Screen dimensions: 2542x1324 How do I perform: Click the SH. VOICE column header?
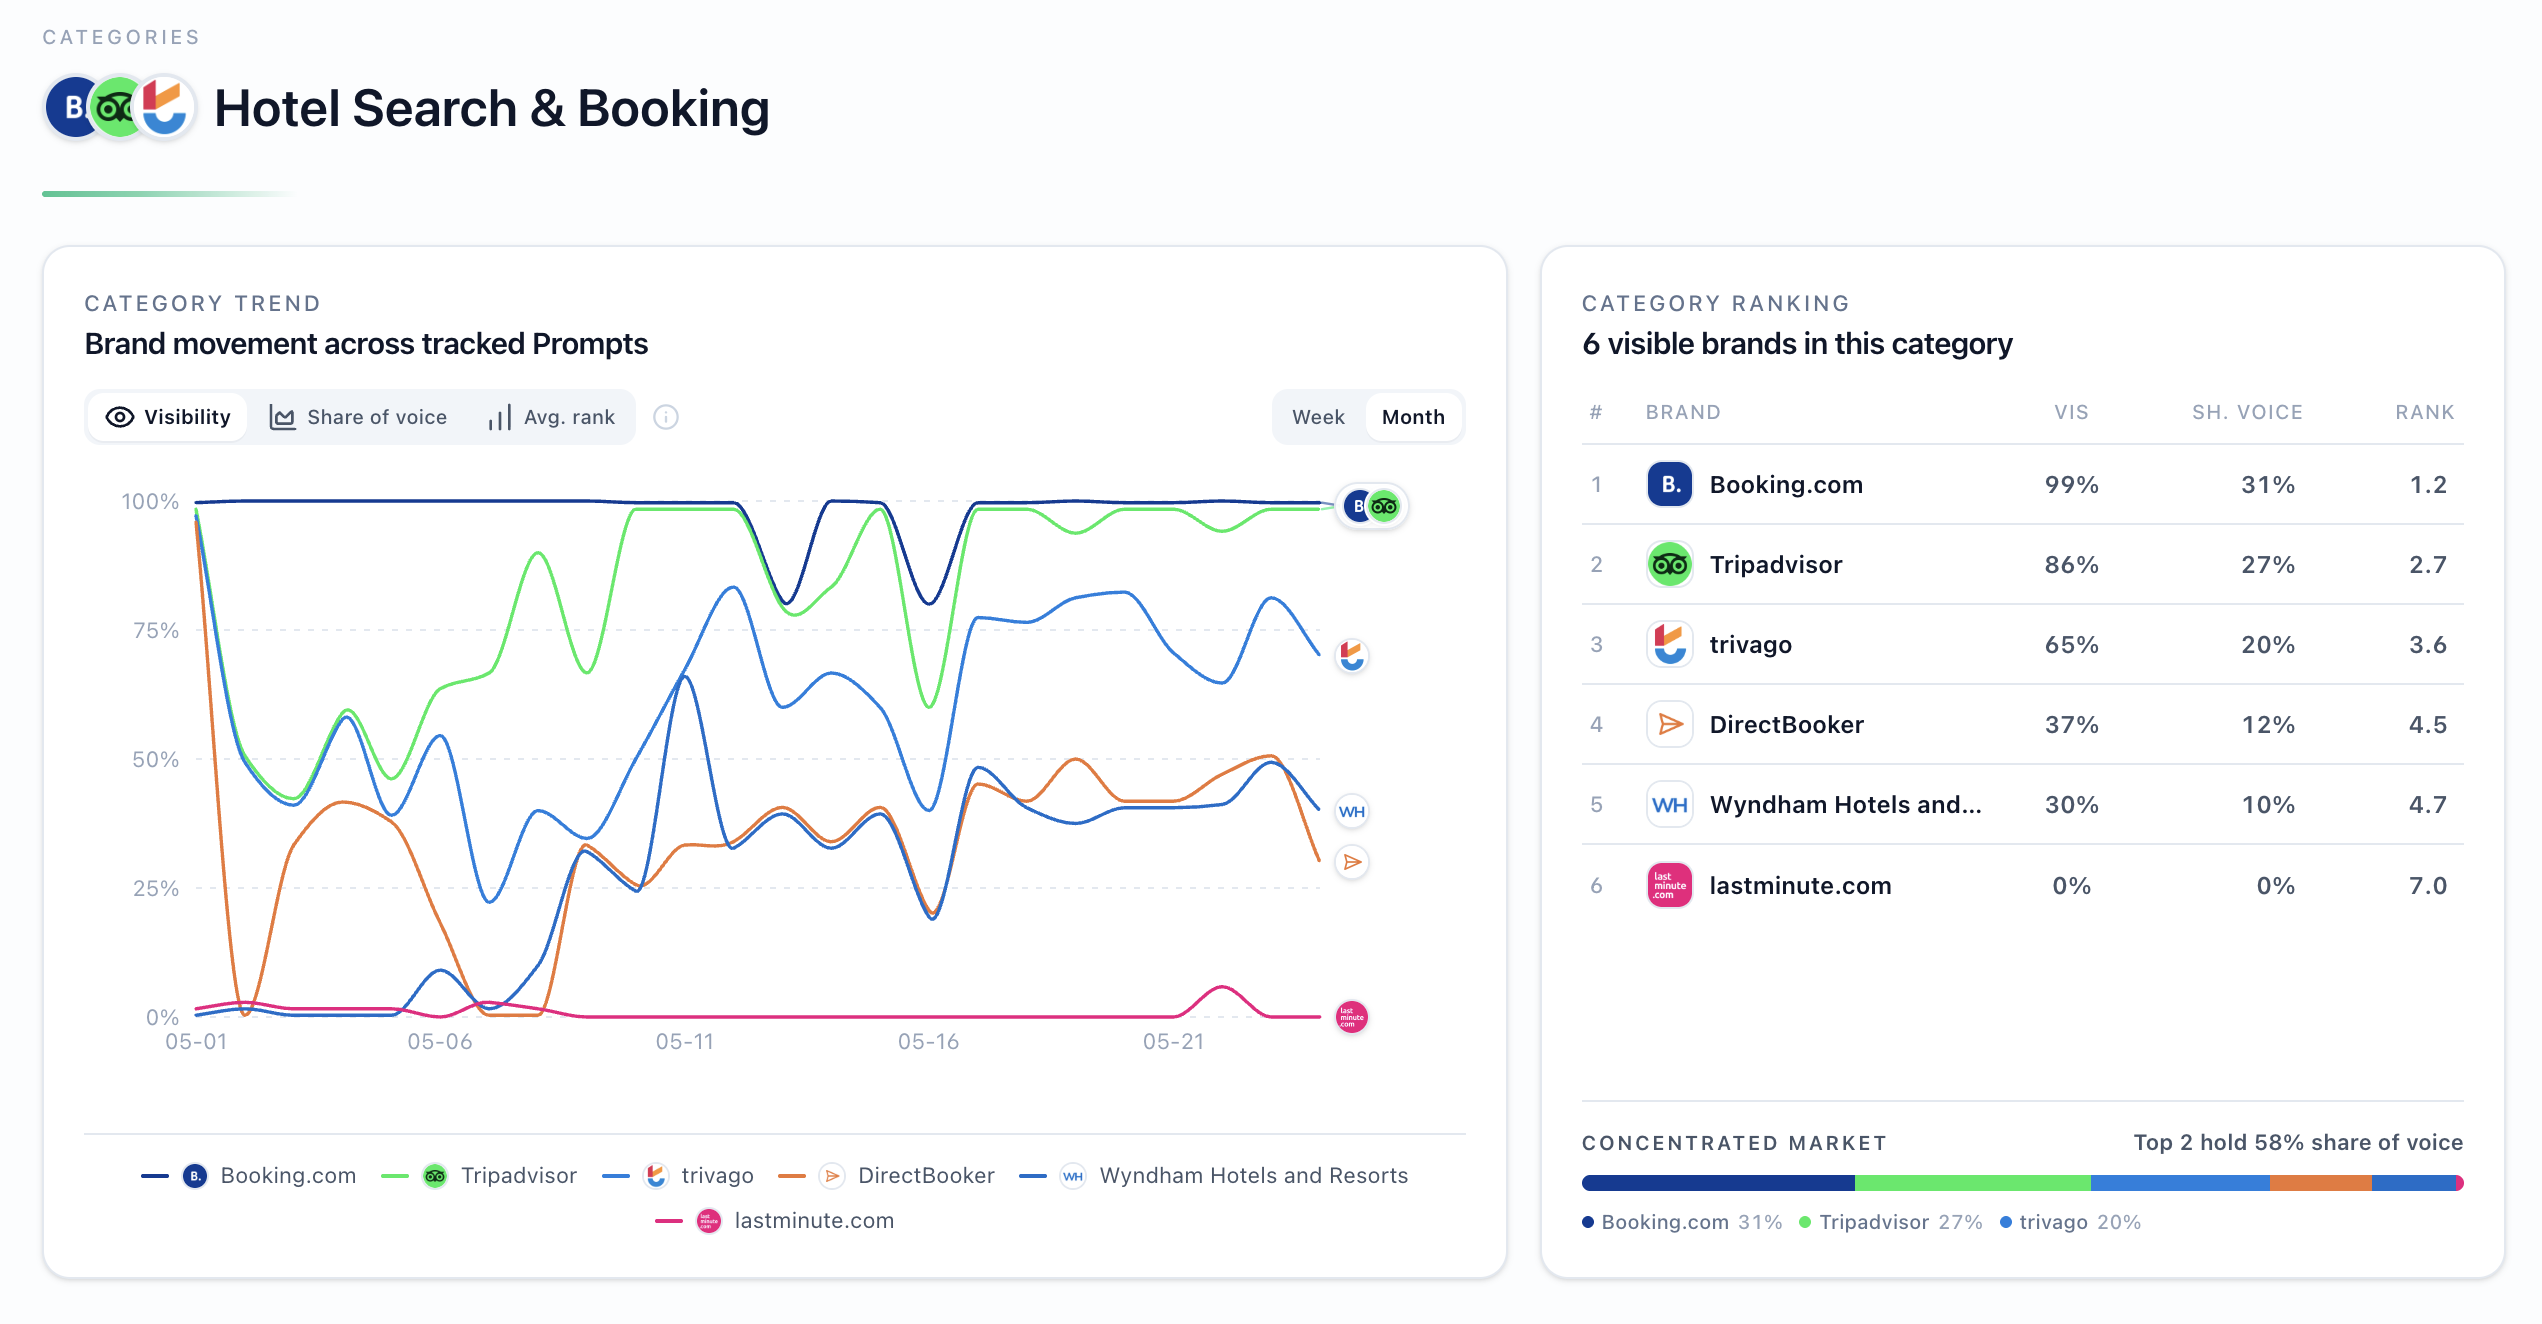click(x=2247, y=412)
